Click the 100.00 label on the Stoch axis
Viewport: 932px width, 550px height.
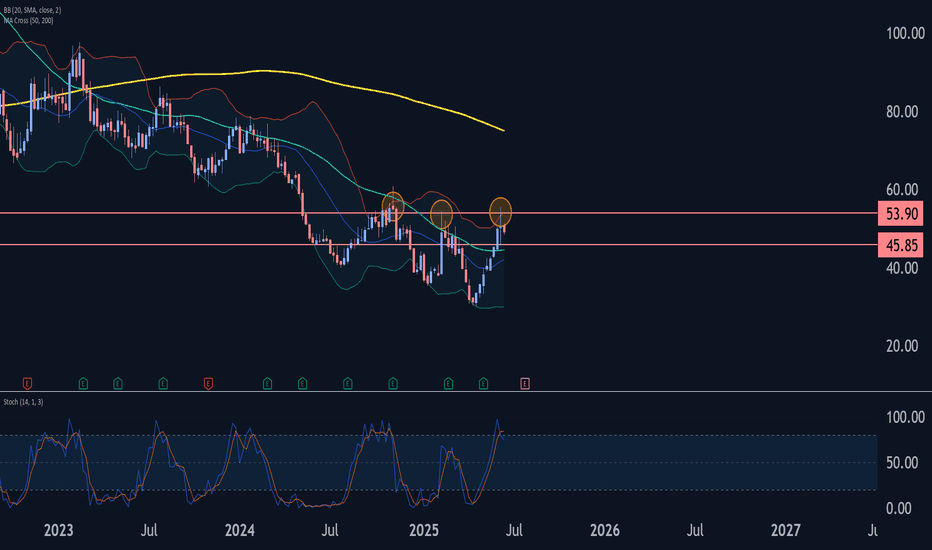pyautogui.click(x=905, y=417)
